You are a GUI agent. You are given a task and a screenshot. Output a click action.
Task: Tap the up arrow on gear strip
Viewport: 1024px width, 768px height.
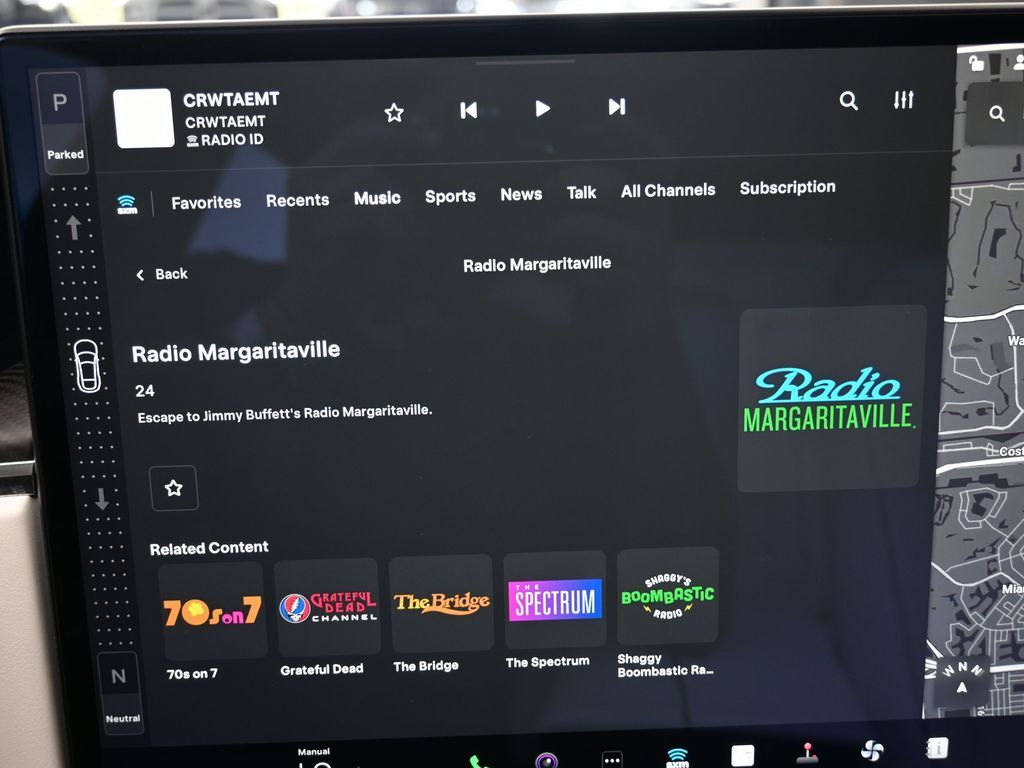point(74,227)
